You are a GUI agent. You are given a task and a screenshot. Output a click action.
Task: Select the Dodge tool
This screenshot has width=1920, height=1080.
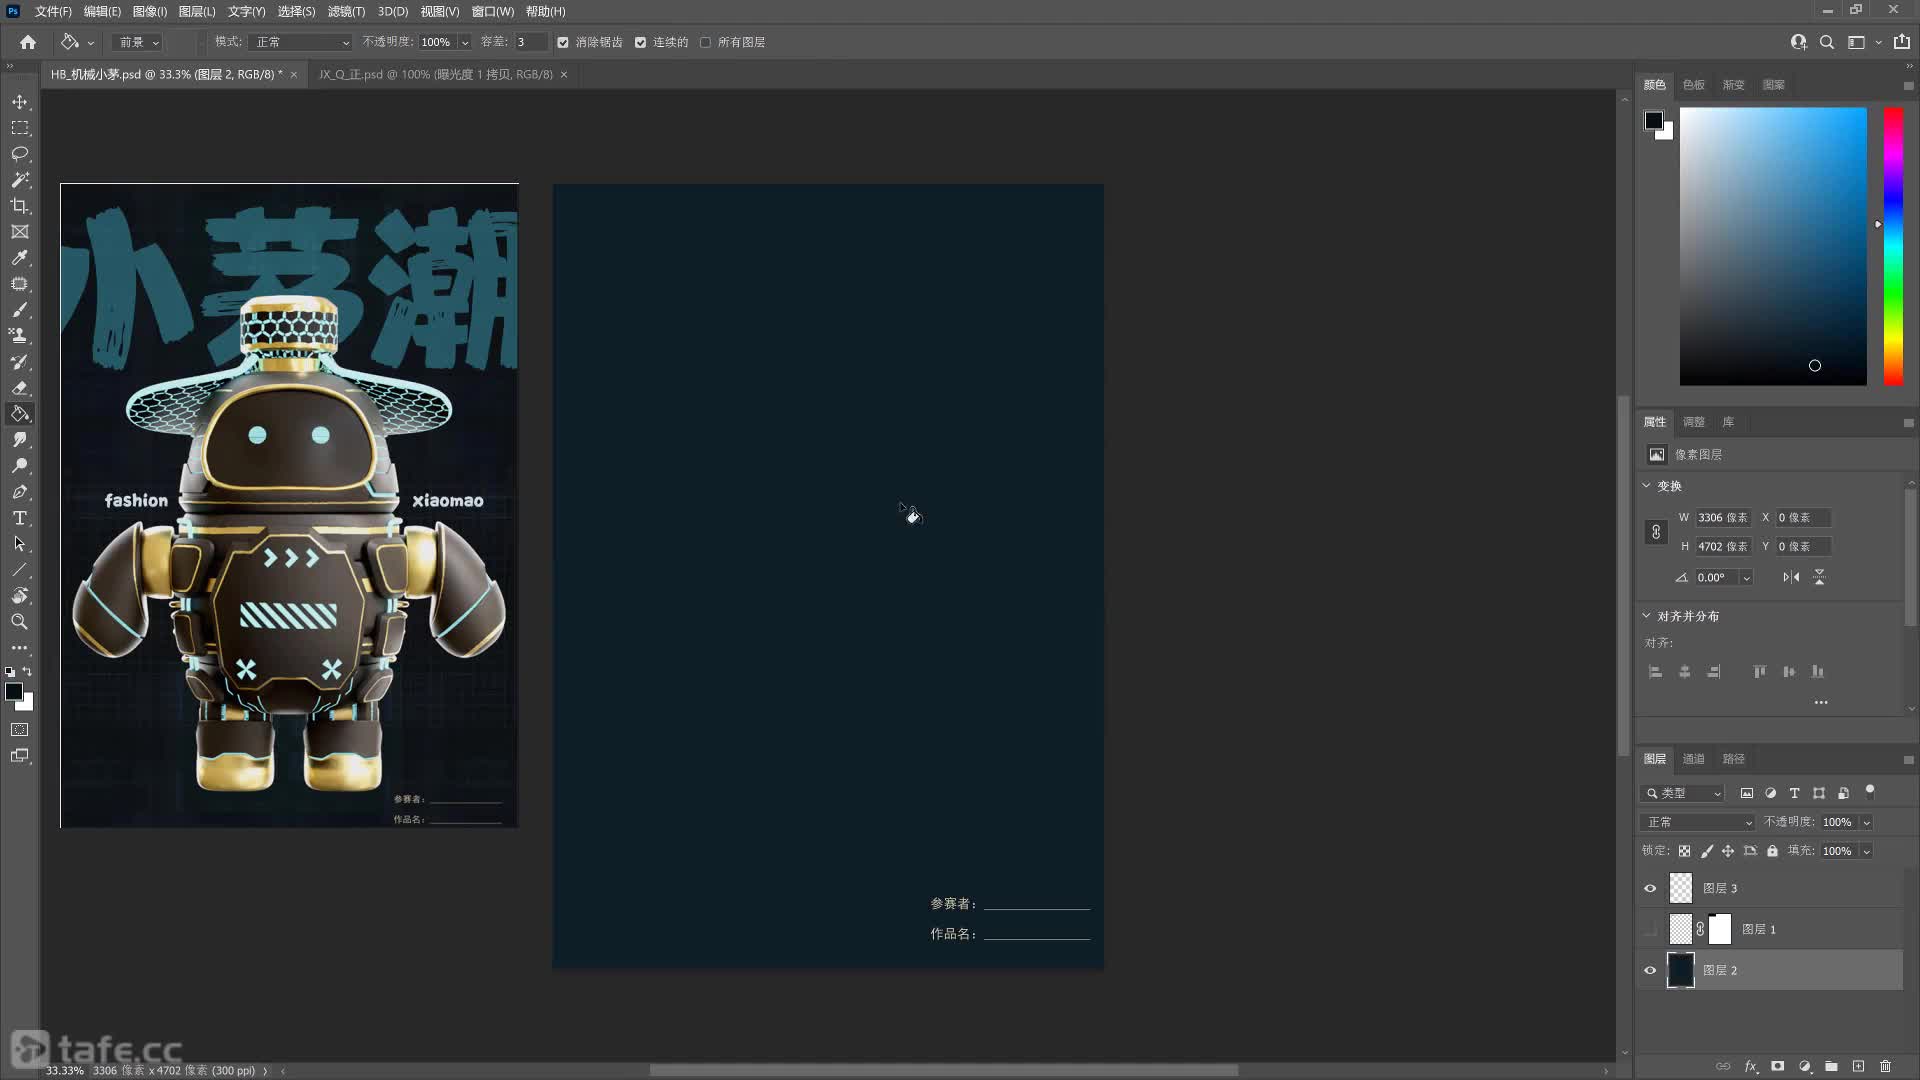pyautogui.click(x=20, y=466)
